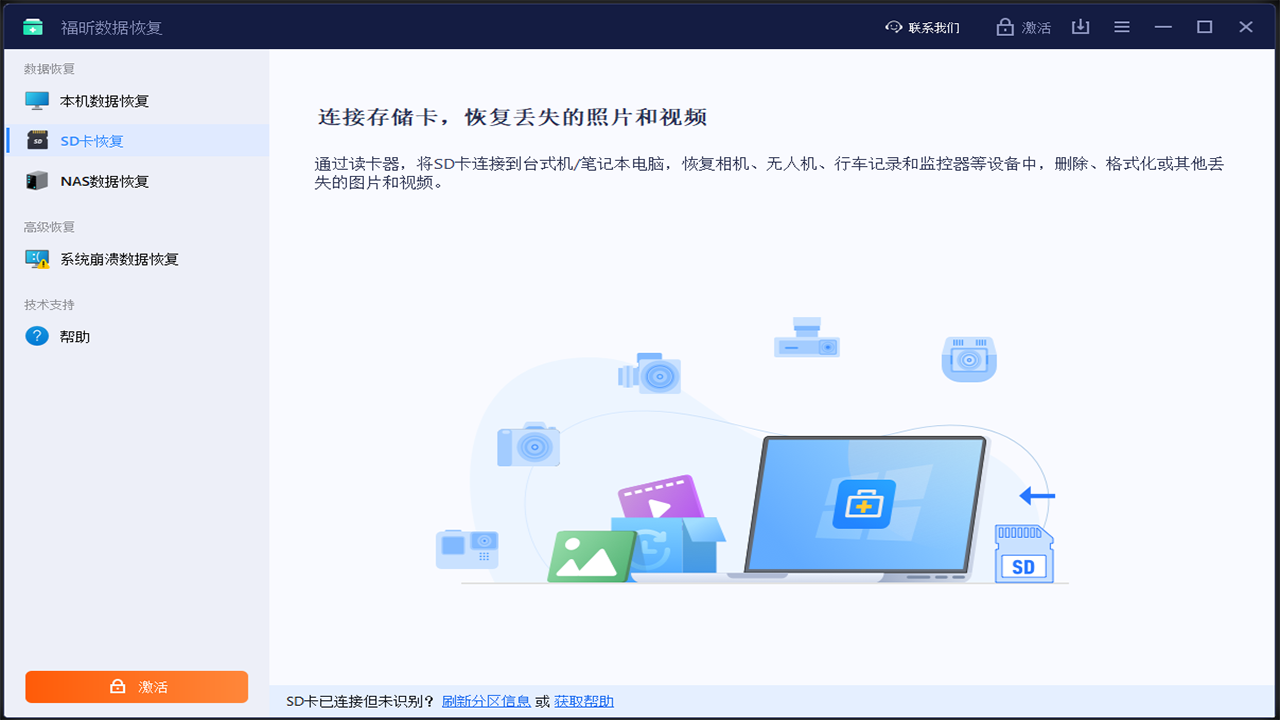
Task: Click the download/import icon in title bar
Action: click(x=1080, y=27)
